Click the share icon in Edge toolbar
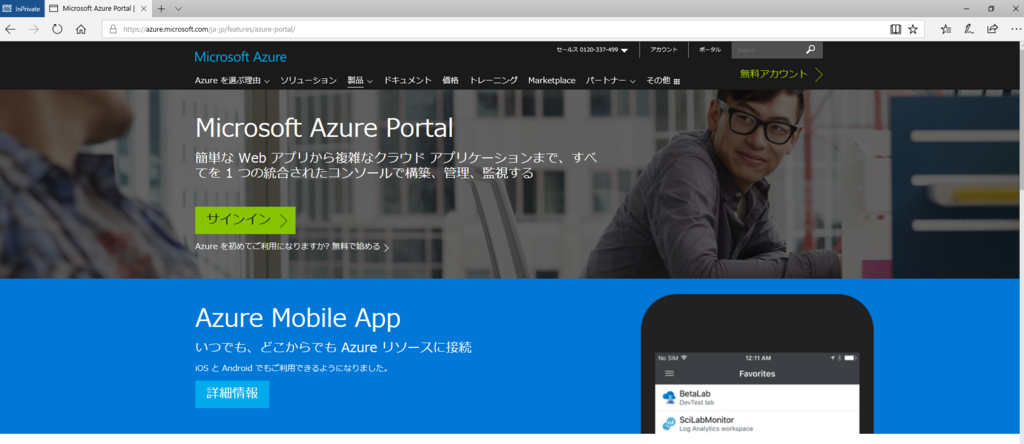Viewport: 1024px width, 444px height. (993, 29)
